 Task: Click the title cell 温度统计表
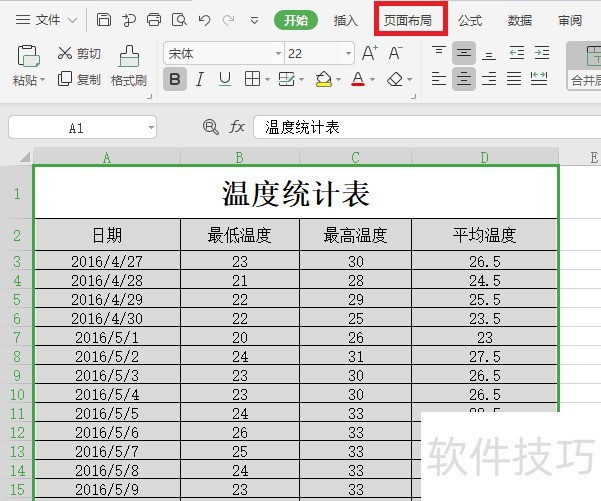296,193
